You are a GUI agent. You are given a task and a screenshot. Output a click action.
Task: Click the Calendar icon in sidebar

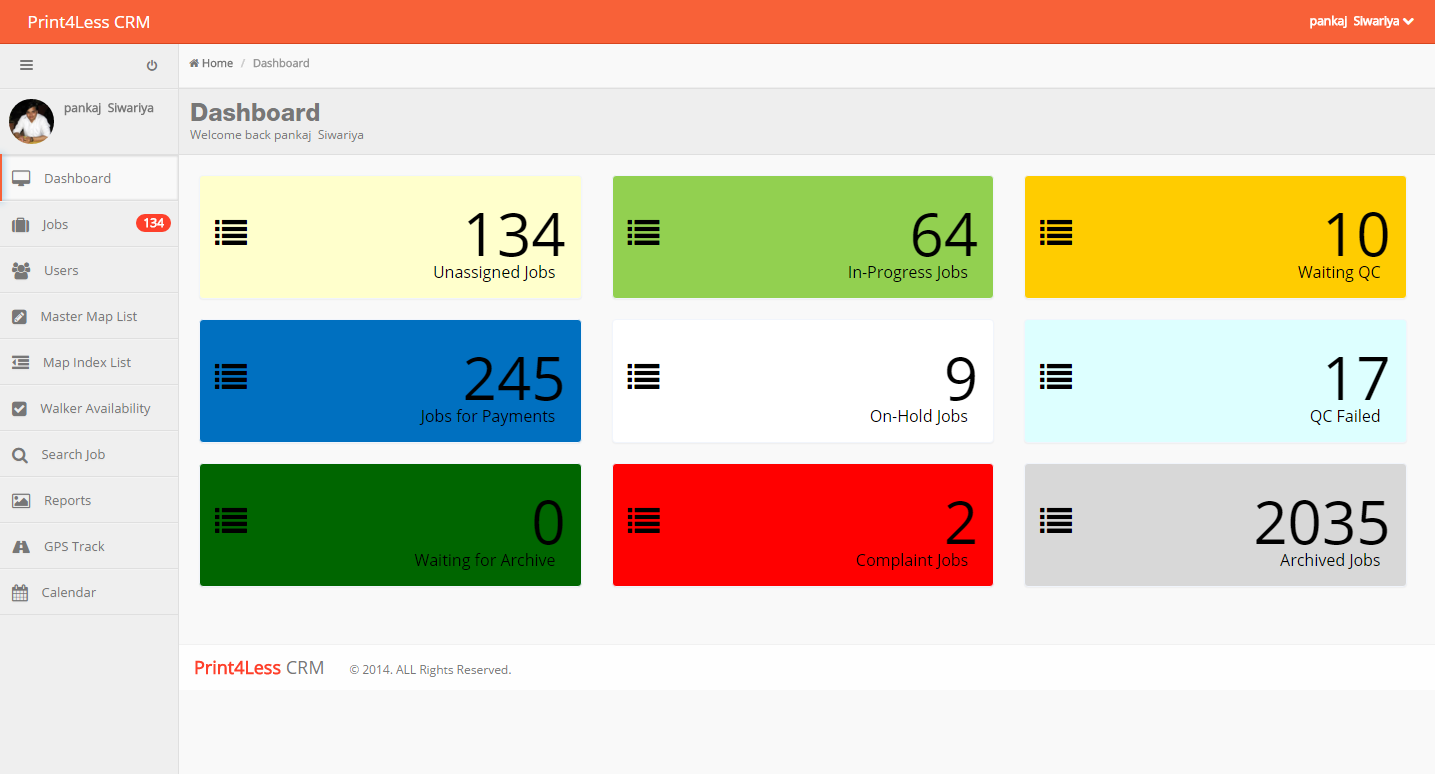pos(20,593)
